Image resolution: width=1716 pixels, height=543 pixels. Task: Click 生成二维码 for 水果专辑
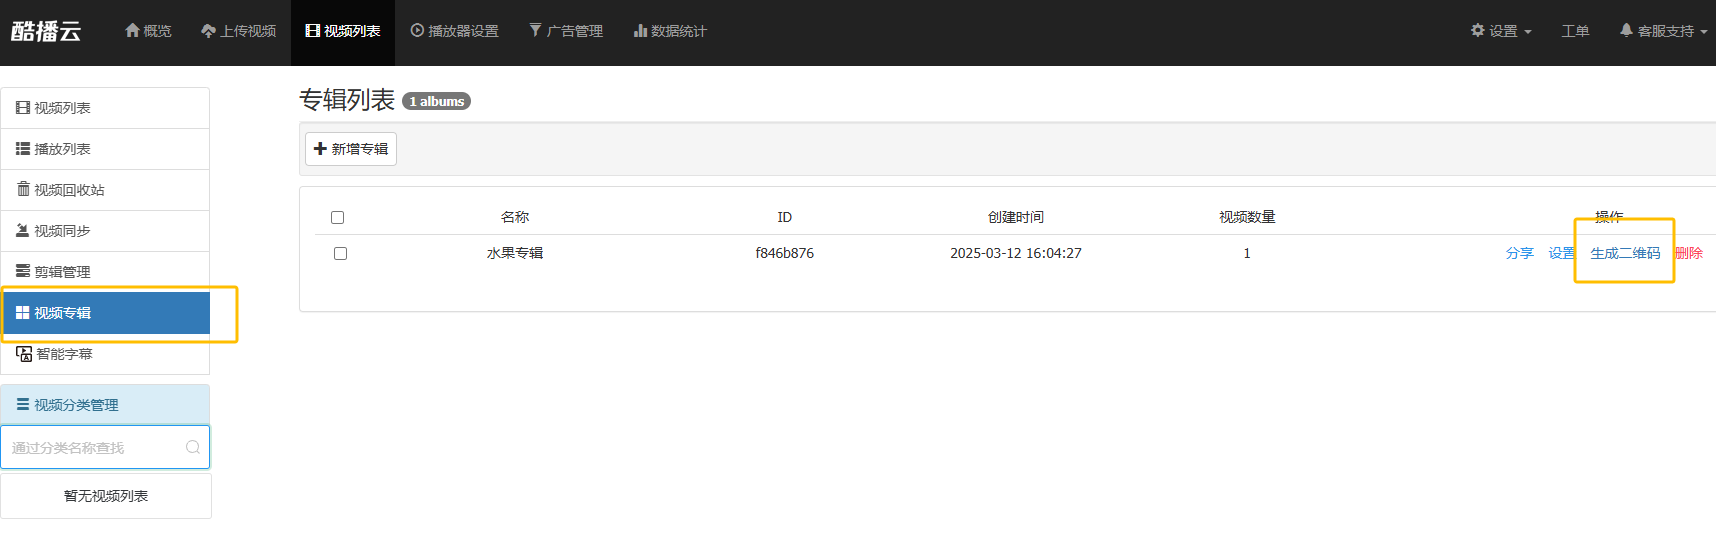[1625, 253]
